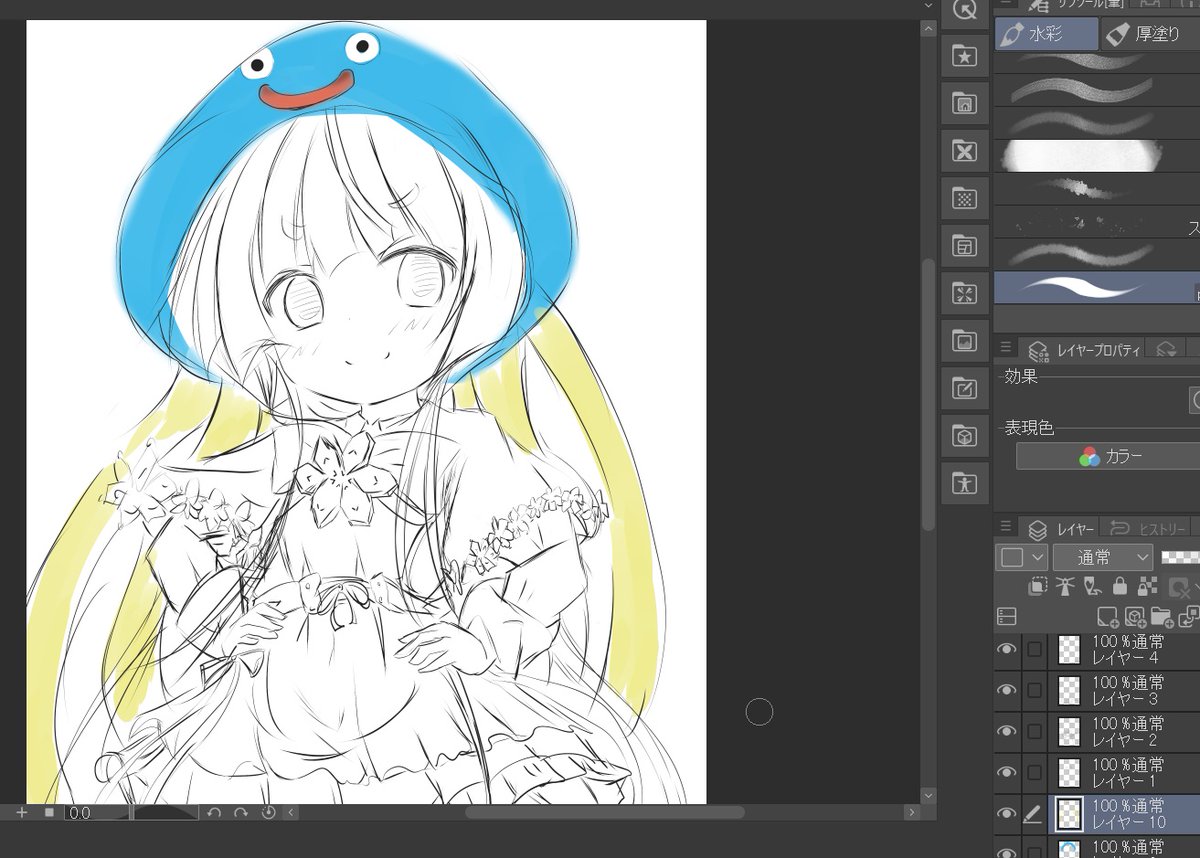Open the favorites star material folder icon
Screen dimensions: 1200x858
coord(965,56)
